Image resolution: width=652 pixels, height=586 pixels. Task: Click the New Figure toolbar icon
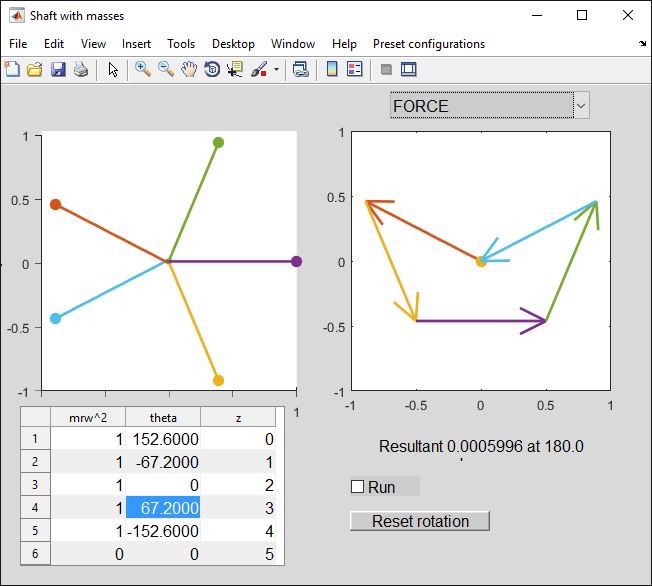coord(12,69)
